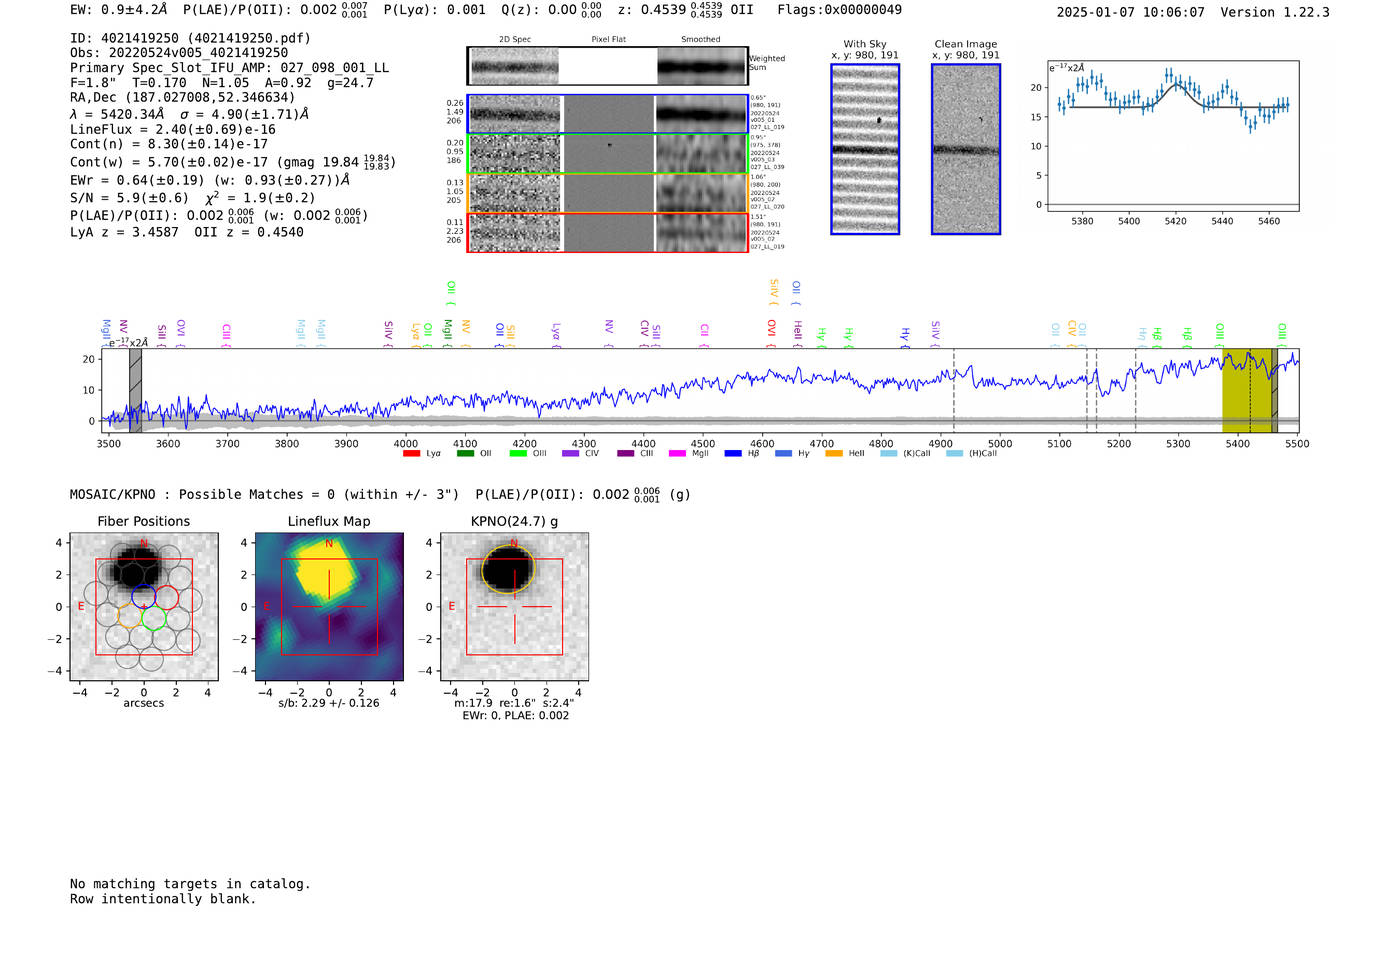Select the red-bordered fiber spectrum row
This screenshot has height=953, width=1400.
pos(607,233)
